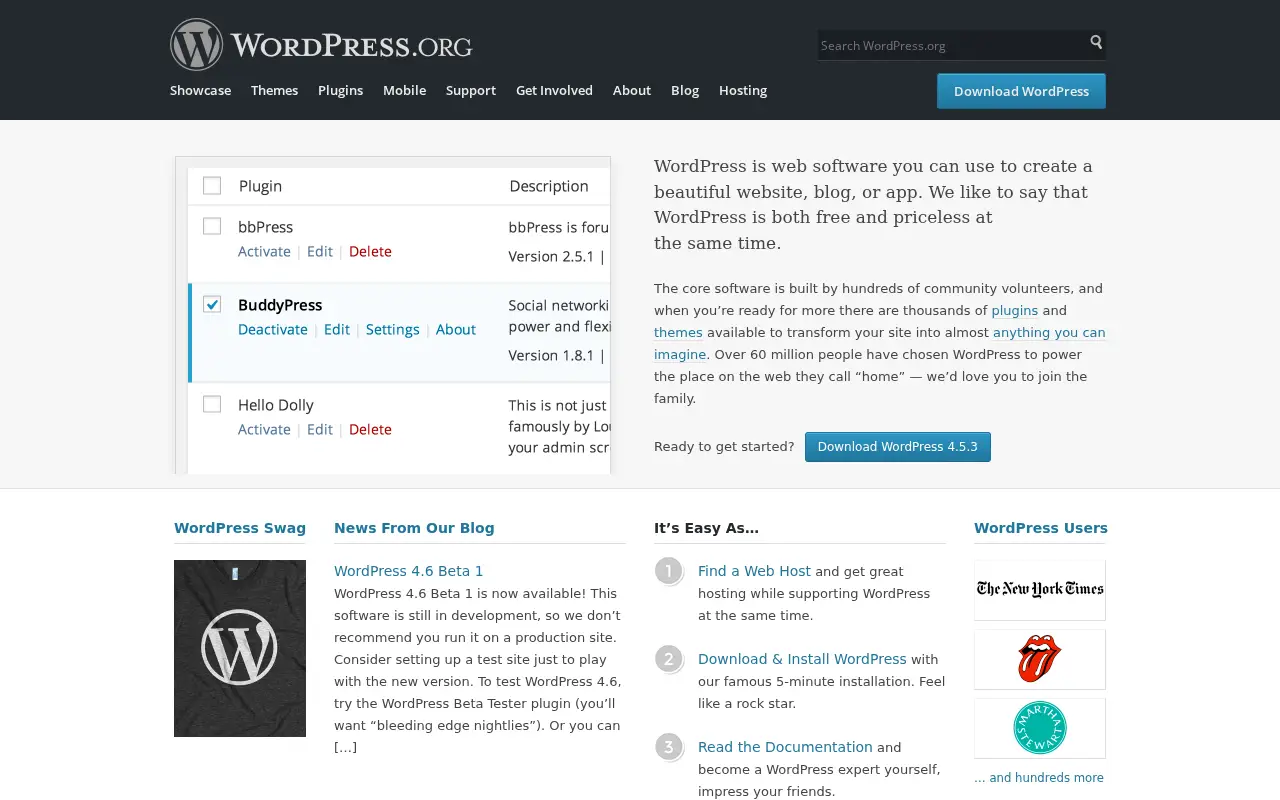The image size is (1280, 800).
Task: Click the 'Description' column header text
Action: [549, 186]
